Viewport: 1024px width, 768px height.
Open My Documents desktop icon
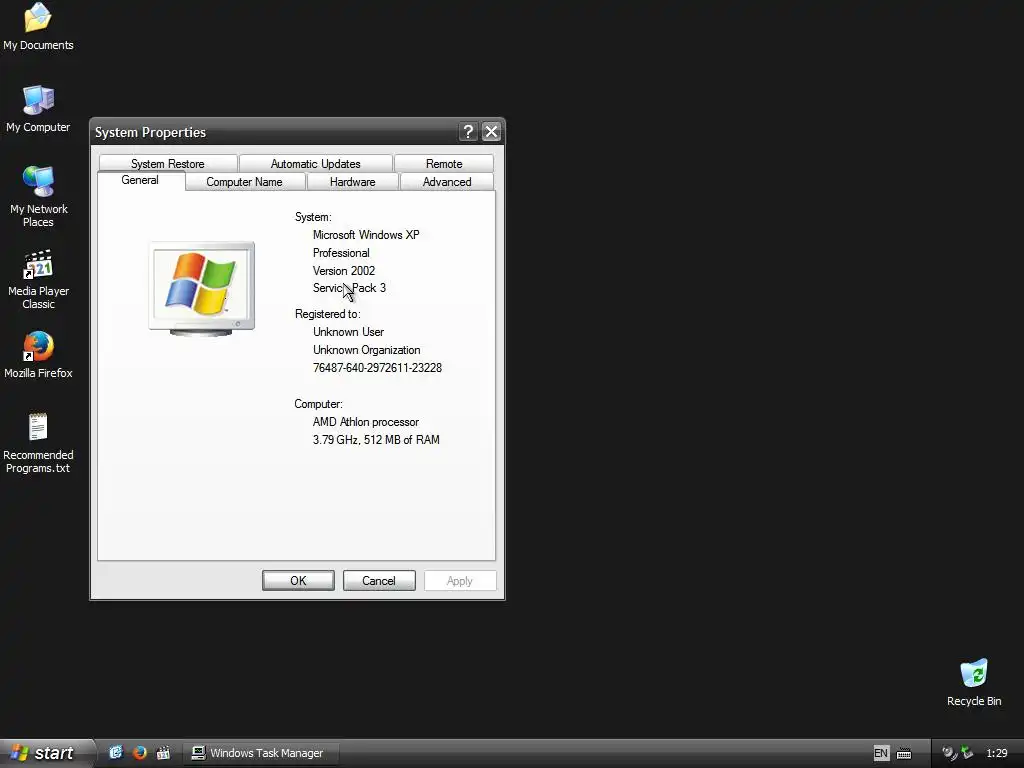[x=38, y=26]
